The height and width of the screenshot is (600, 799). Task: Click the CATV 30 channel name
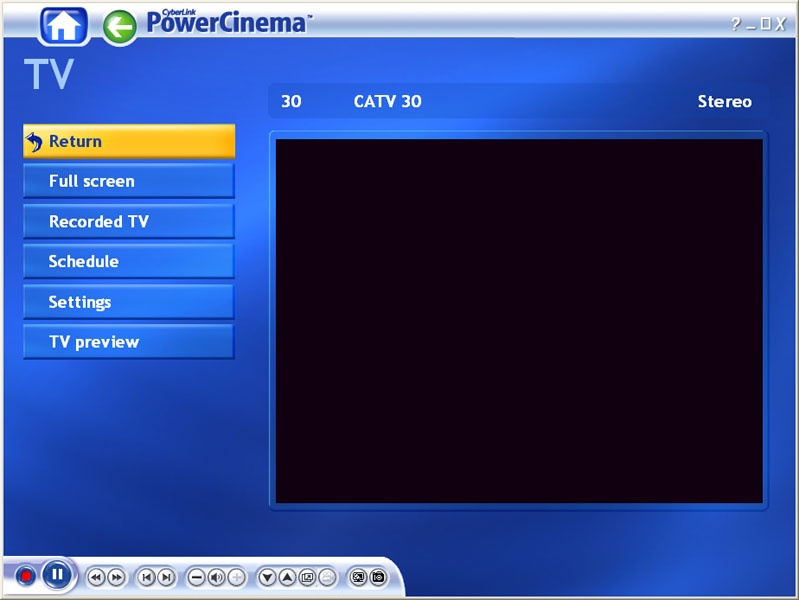pos(387,101)
